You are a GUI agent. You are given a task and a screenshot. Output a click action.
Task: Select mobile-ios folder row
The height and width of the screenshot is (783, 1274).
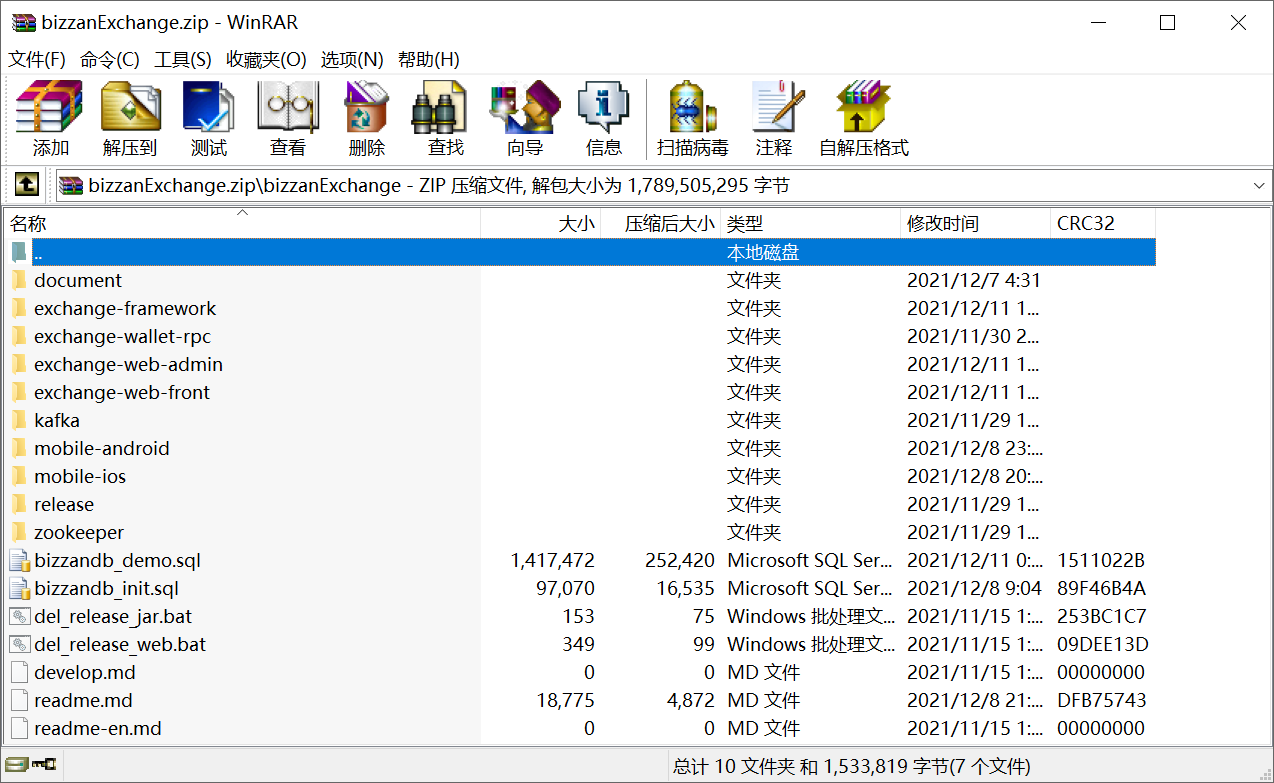pos(580,476)
